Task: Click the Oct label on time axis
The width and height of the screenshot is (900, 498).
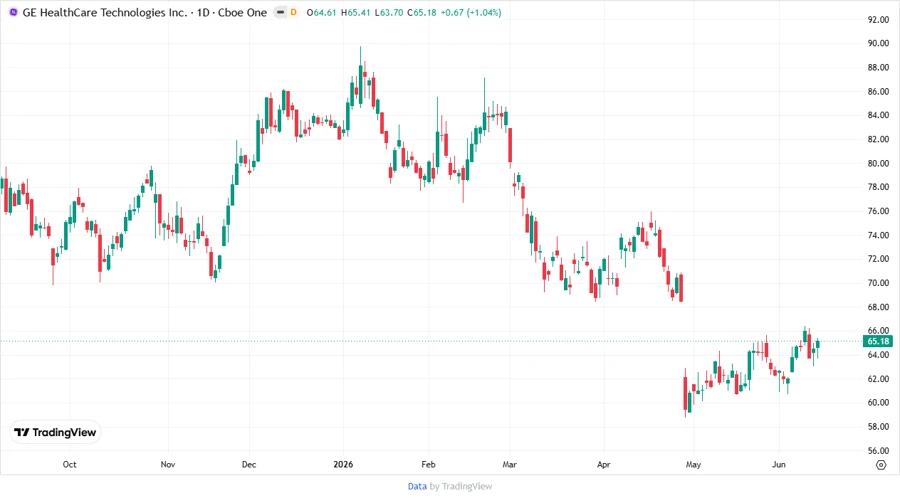Action: click(x=69, y=464)
